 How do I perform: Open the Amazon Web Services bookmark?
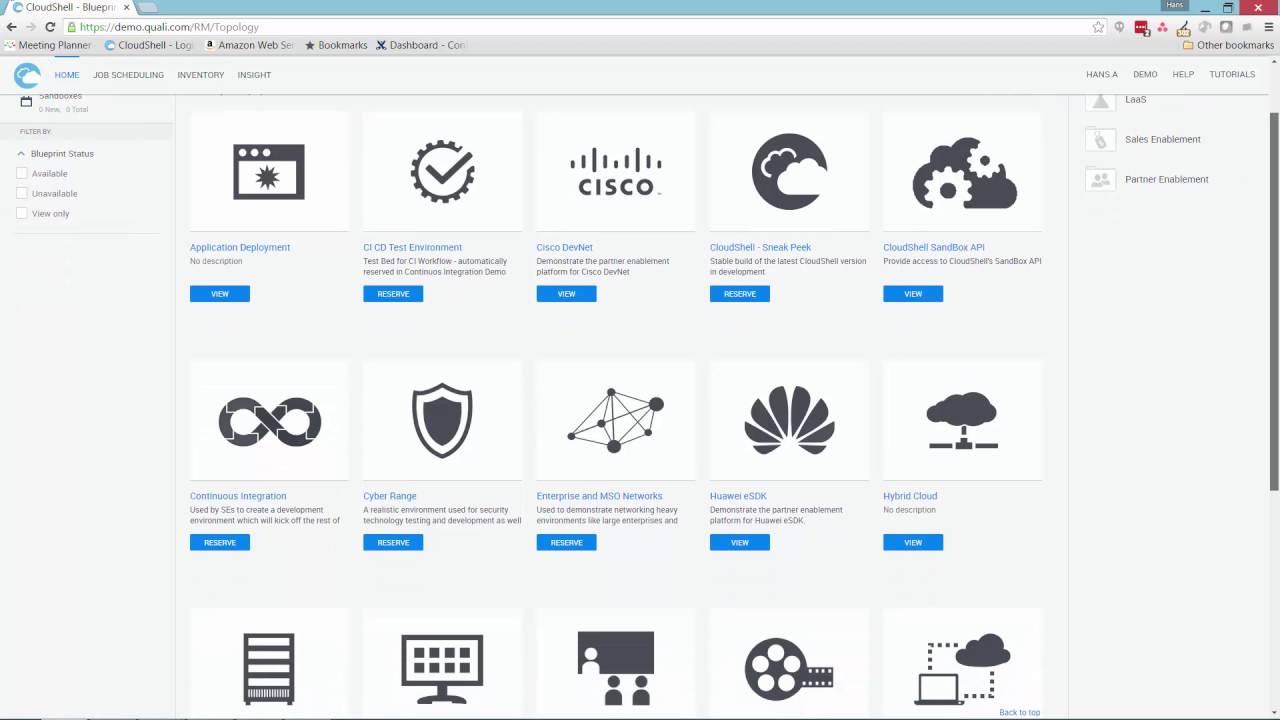(x=249, y=45)
